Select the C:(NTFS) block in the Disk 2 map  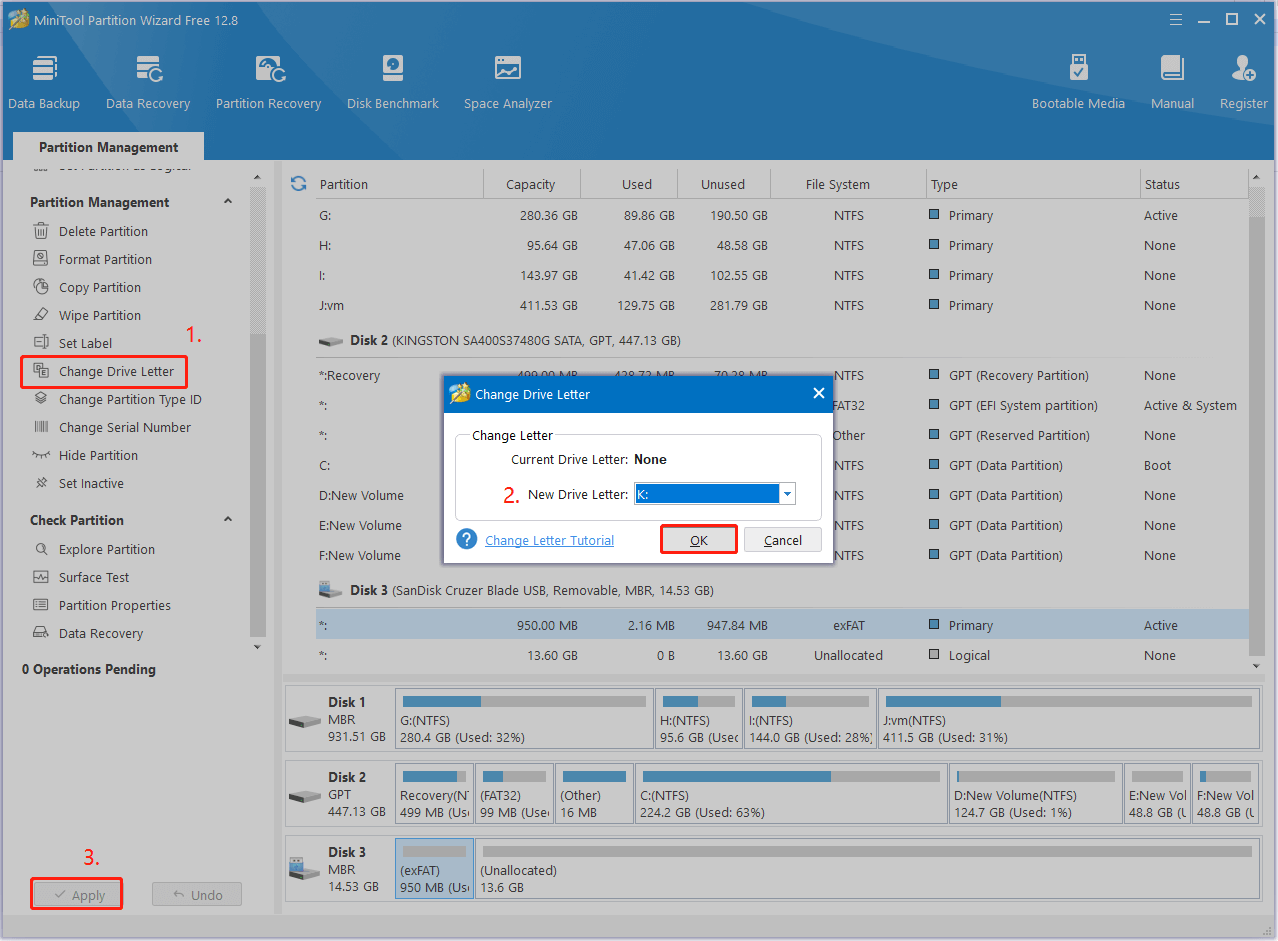click(791, 794)
